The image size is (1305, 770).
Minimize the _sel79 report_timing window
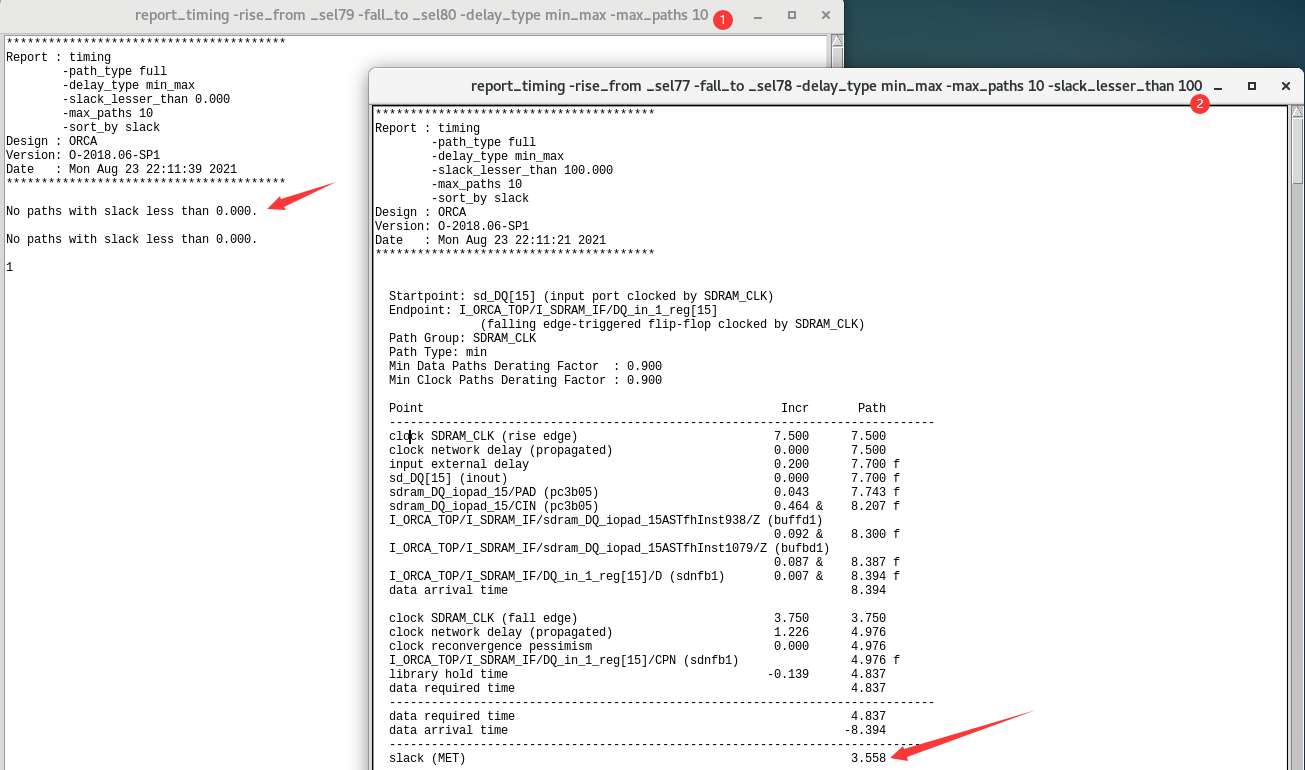[x=758, y=16]
